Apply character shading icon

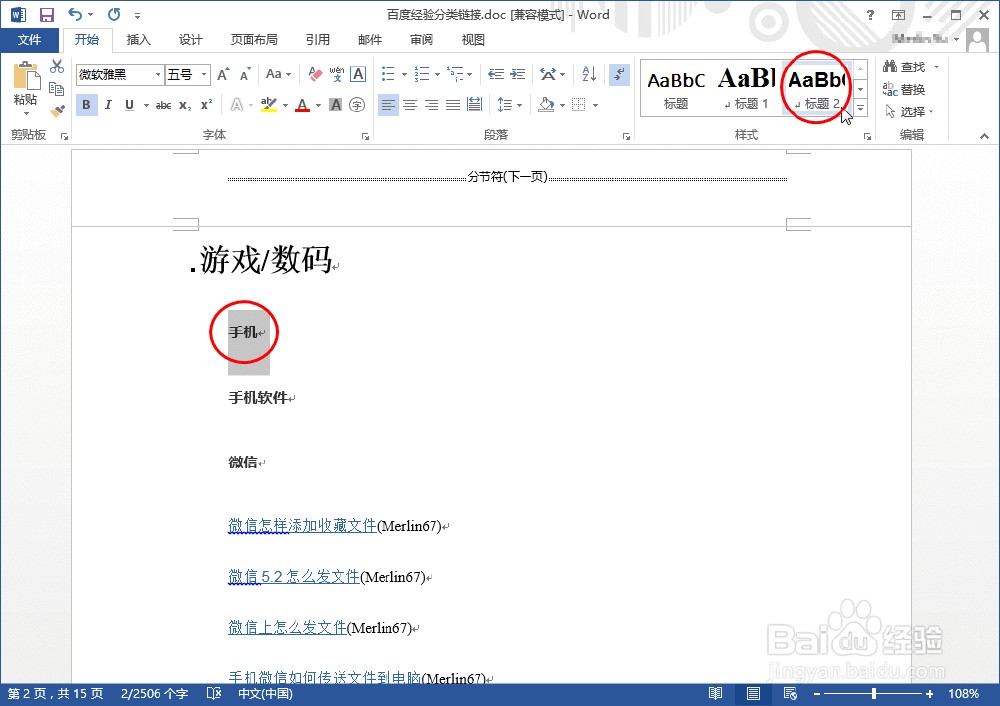point(335,105)
